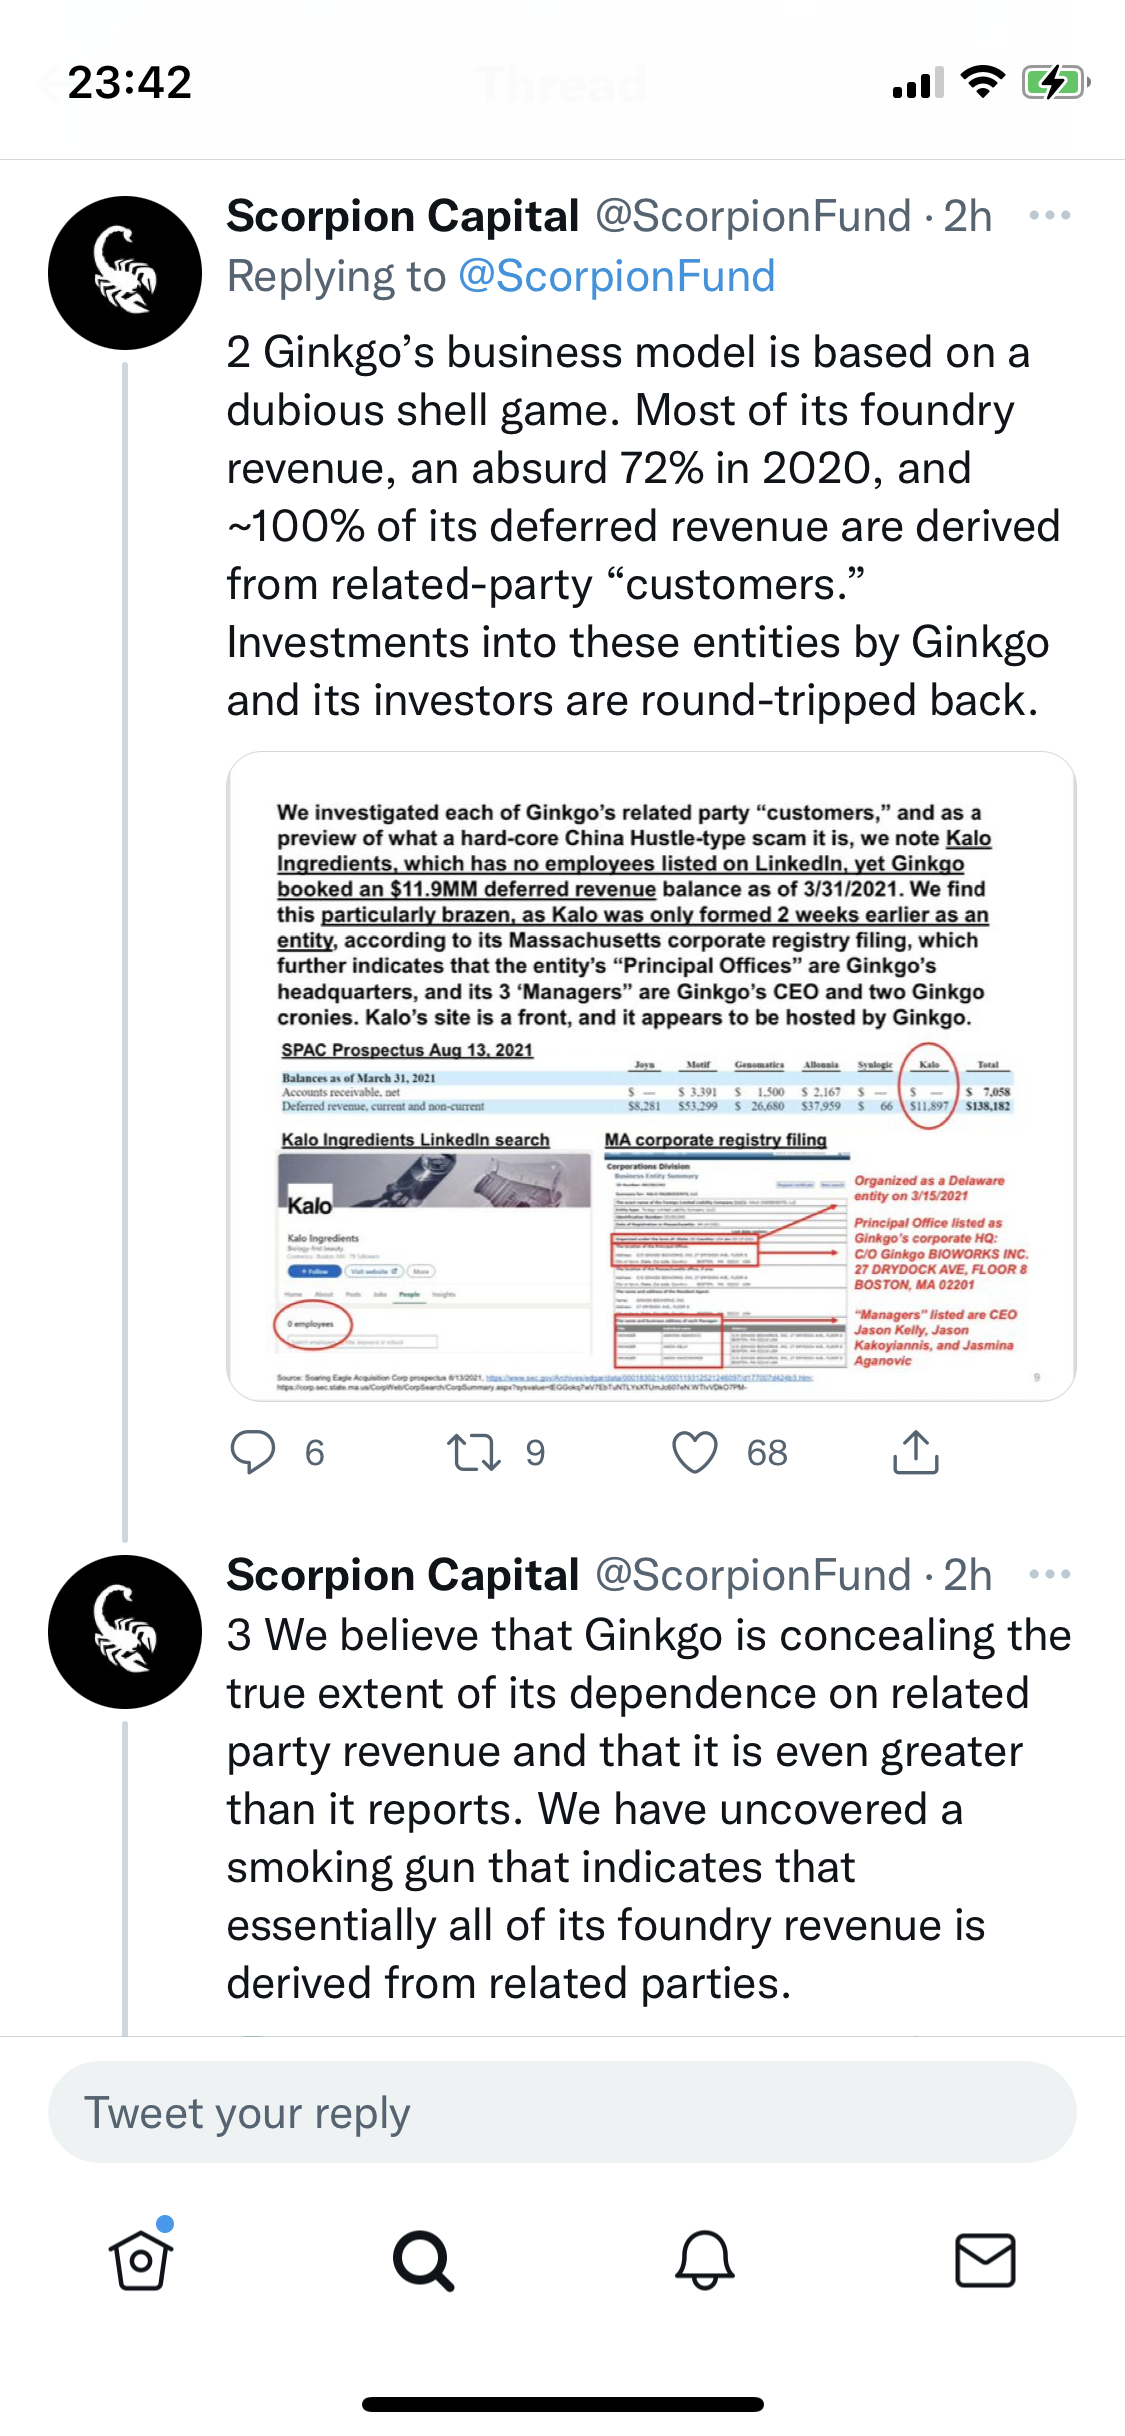Open Scorpion Capital avatar on second tweet
The width and height of the screenshot is (1125, 2436).
tap(125, 1631)
